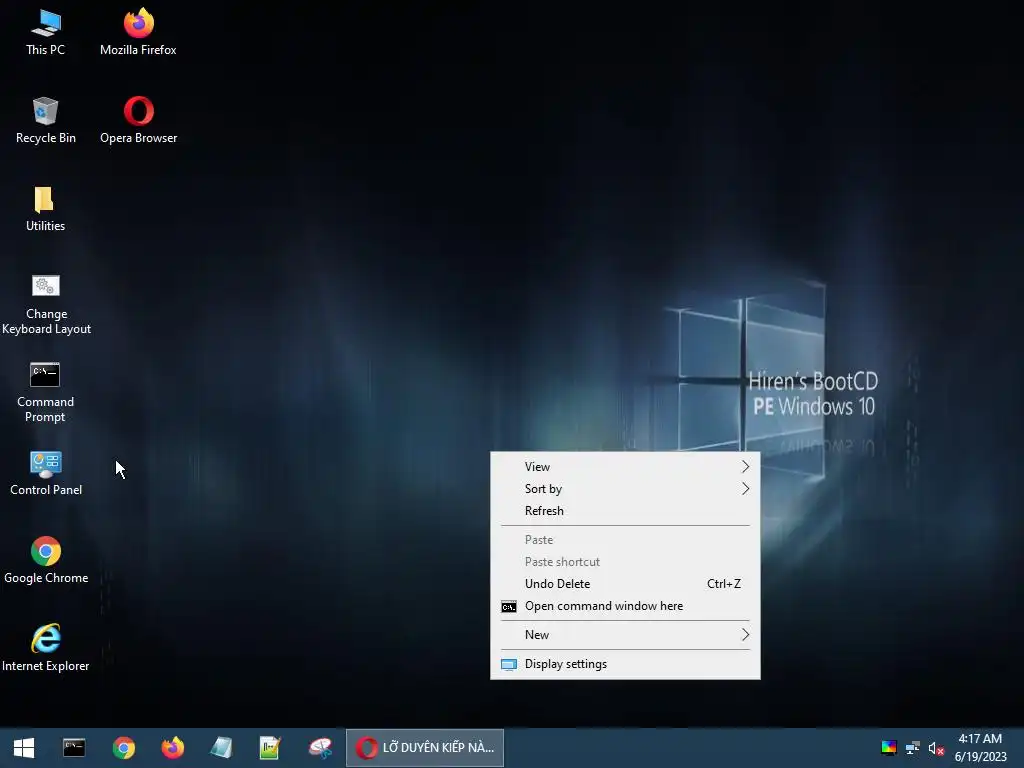This screenshot has width=1024, height=768.
Task: Expand the Sort by submenu
Action: coord(625,489)
